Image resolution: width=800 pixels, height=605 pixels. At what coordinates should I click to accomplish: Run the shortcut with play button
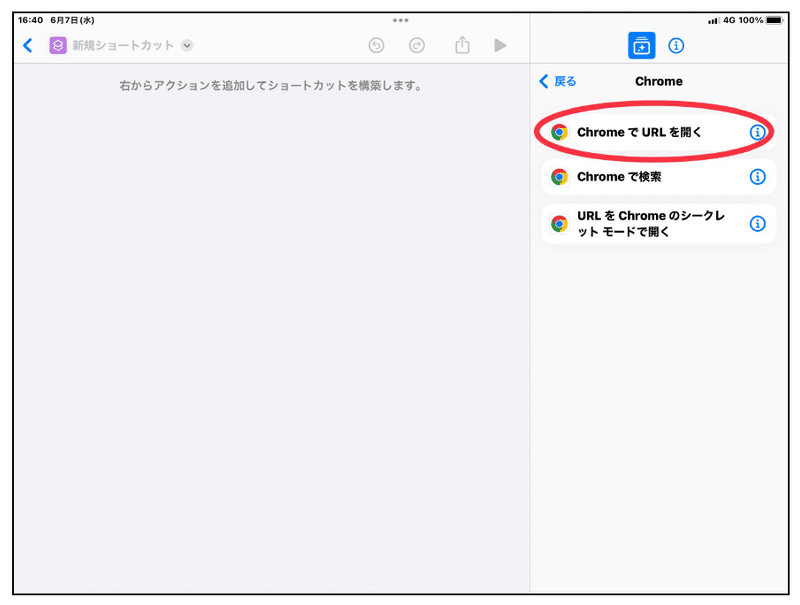coord(501,45)
